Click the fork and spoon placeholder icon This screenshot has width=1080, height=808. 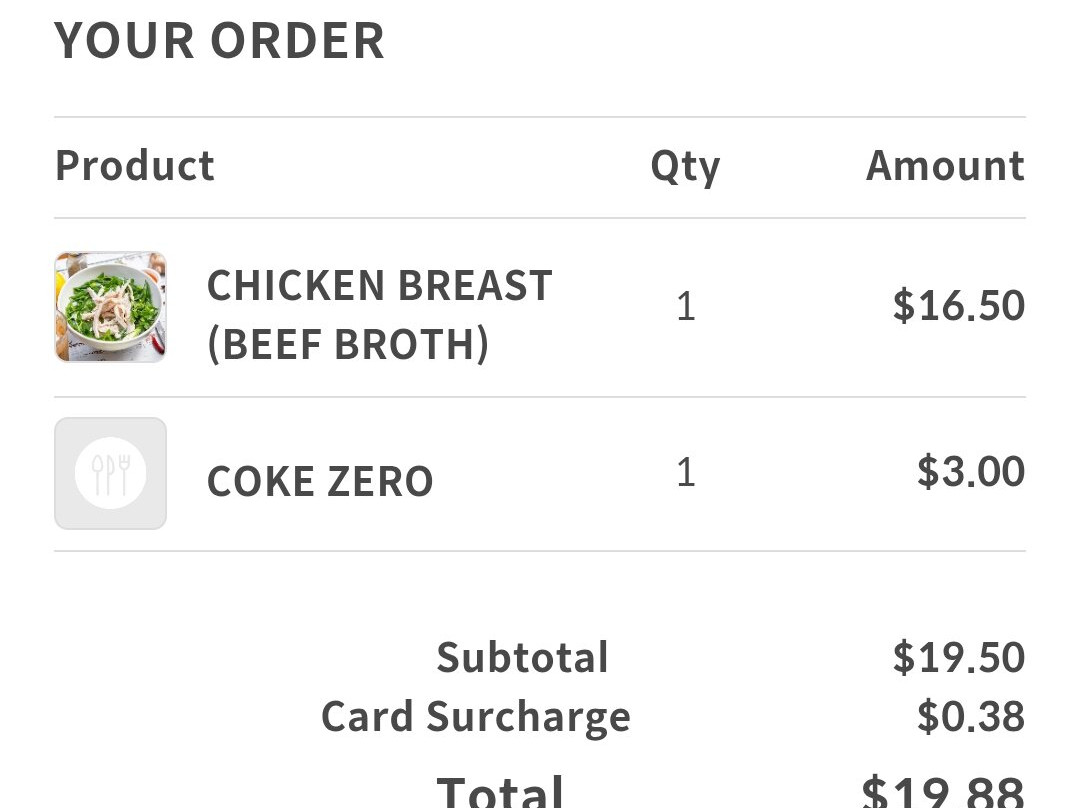coord(110,473)
